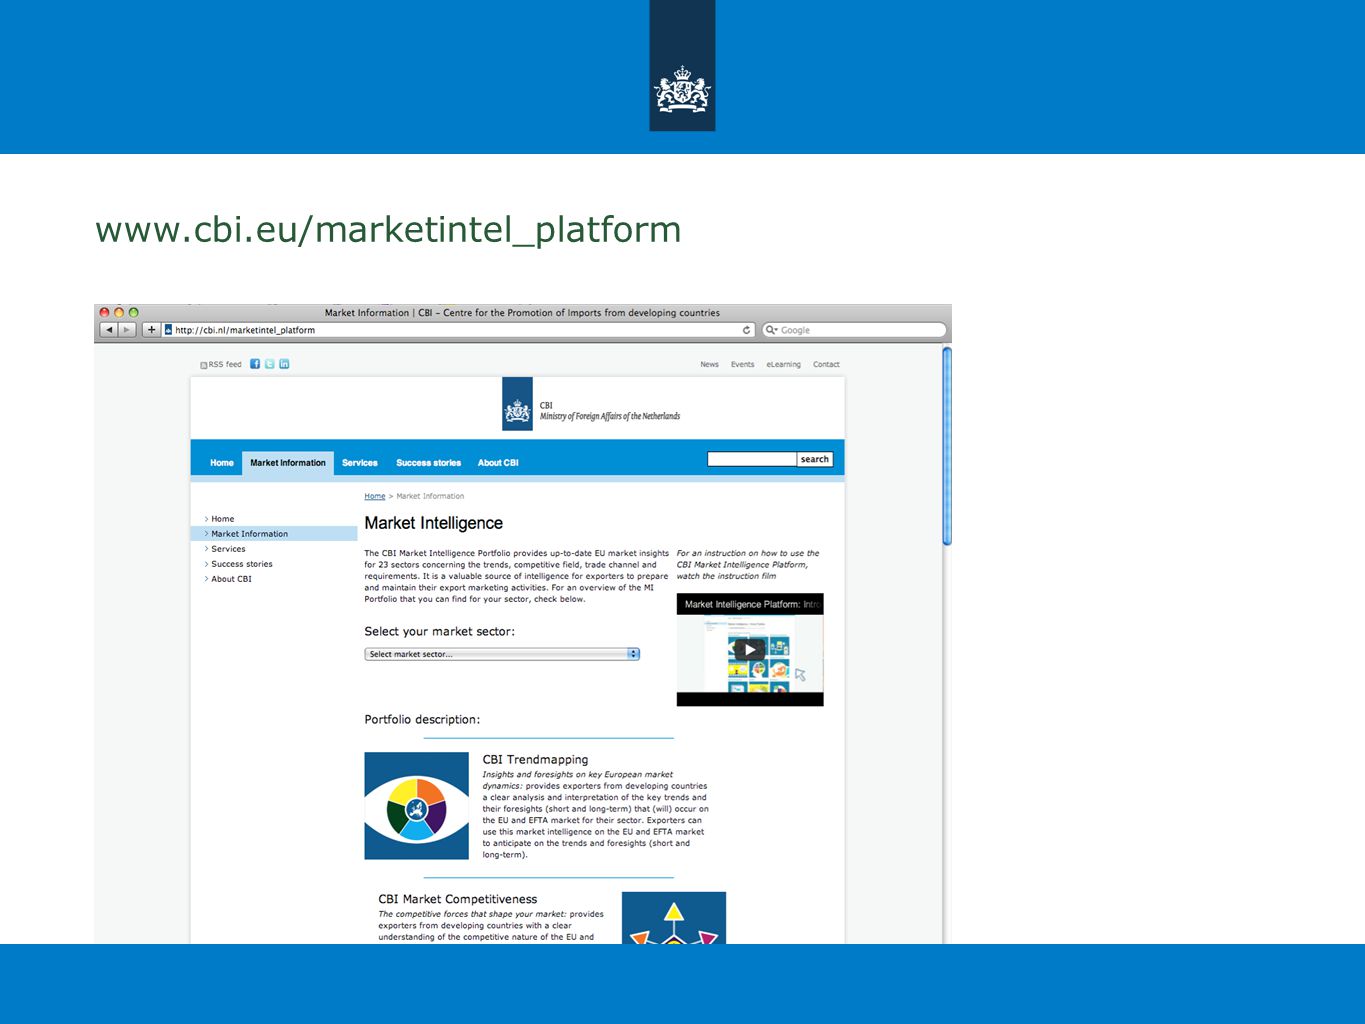Click the site search input field
This screenshot has width=1365, height=1024.
pyautogui.click(x=752, y=459)
